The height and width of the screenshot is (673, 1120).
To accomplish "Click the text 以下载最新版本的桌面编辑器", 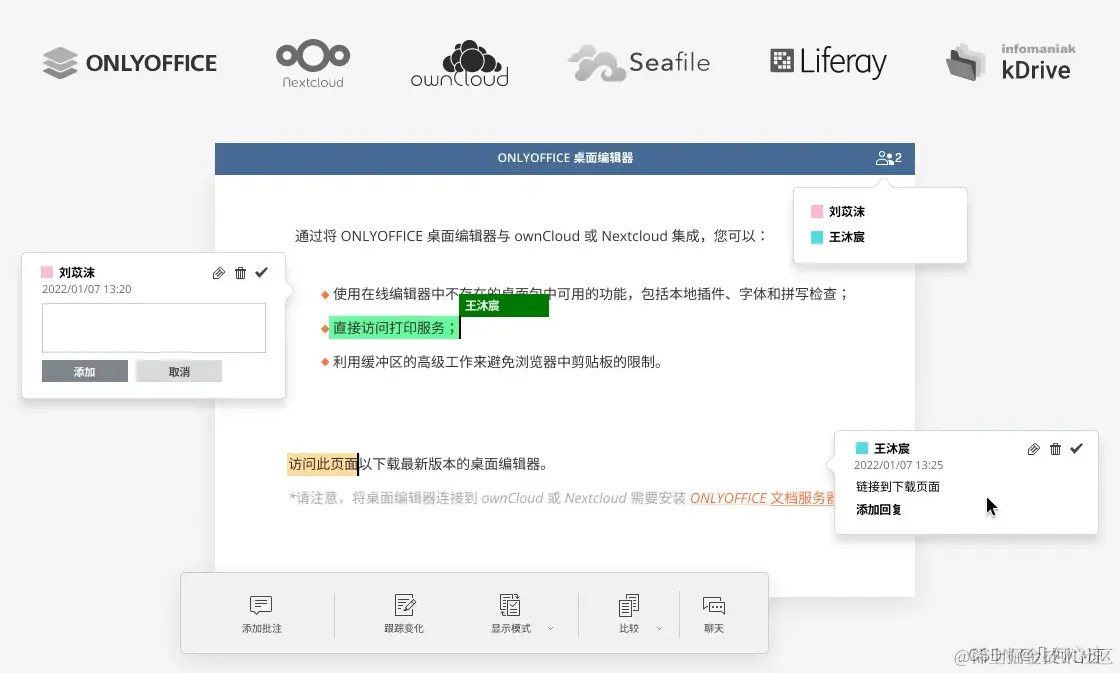I will point(453,464).
